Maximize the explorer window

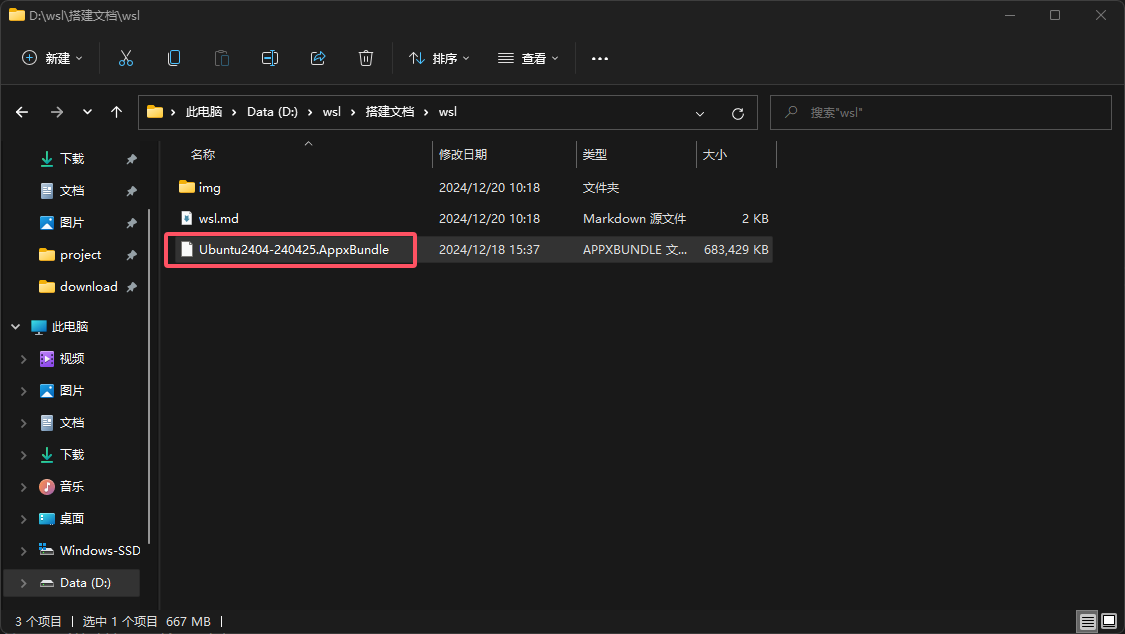[1055, 15]
